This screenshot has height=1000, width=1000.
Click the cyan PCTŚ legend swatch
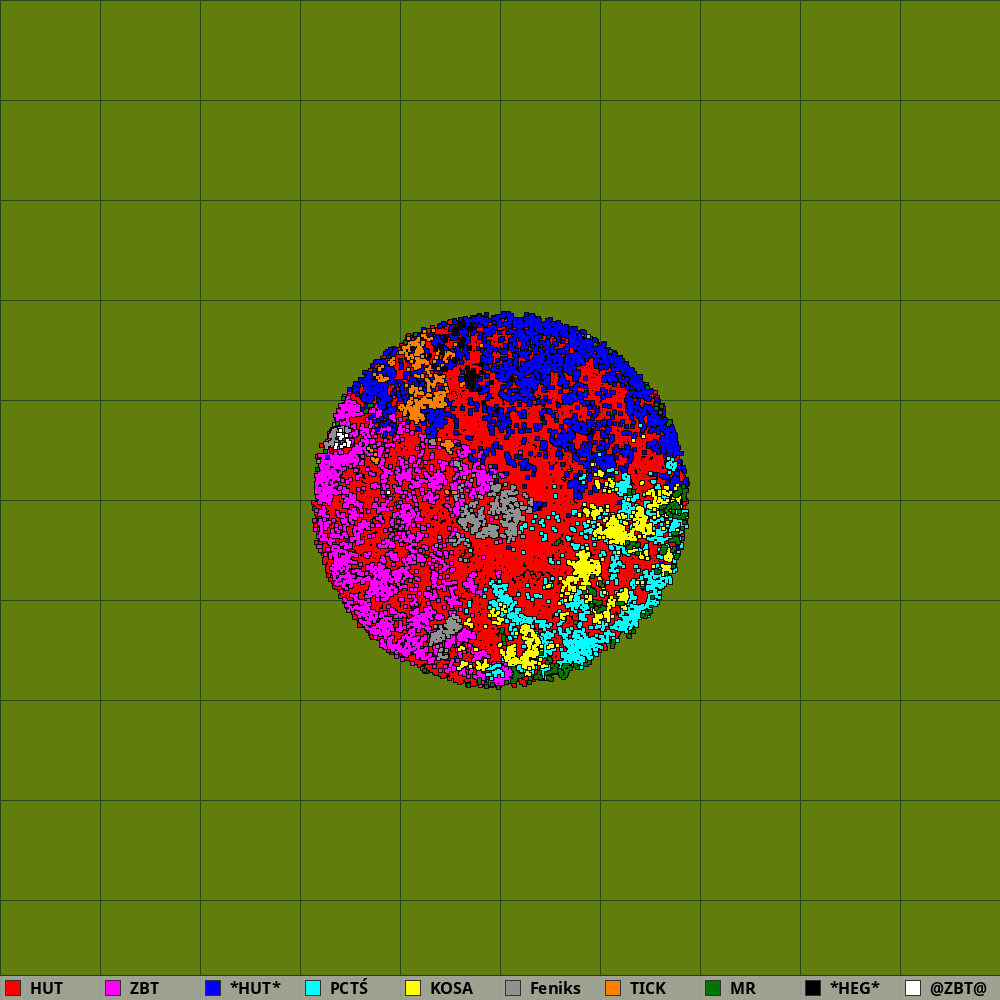(313, 988)
